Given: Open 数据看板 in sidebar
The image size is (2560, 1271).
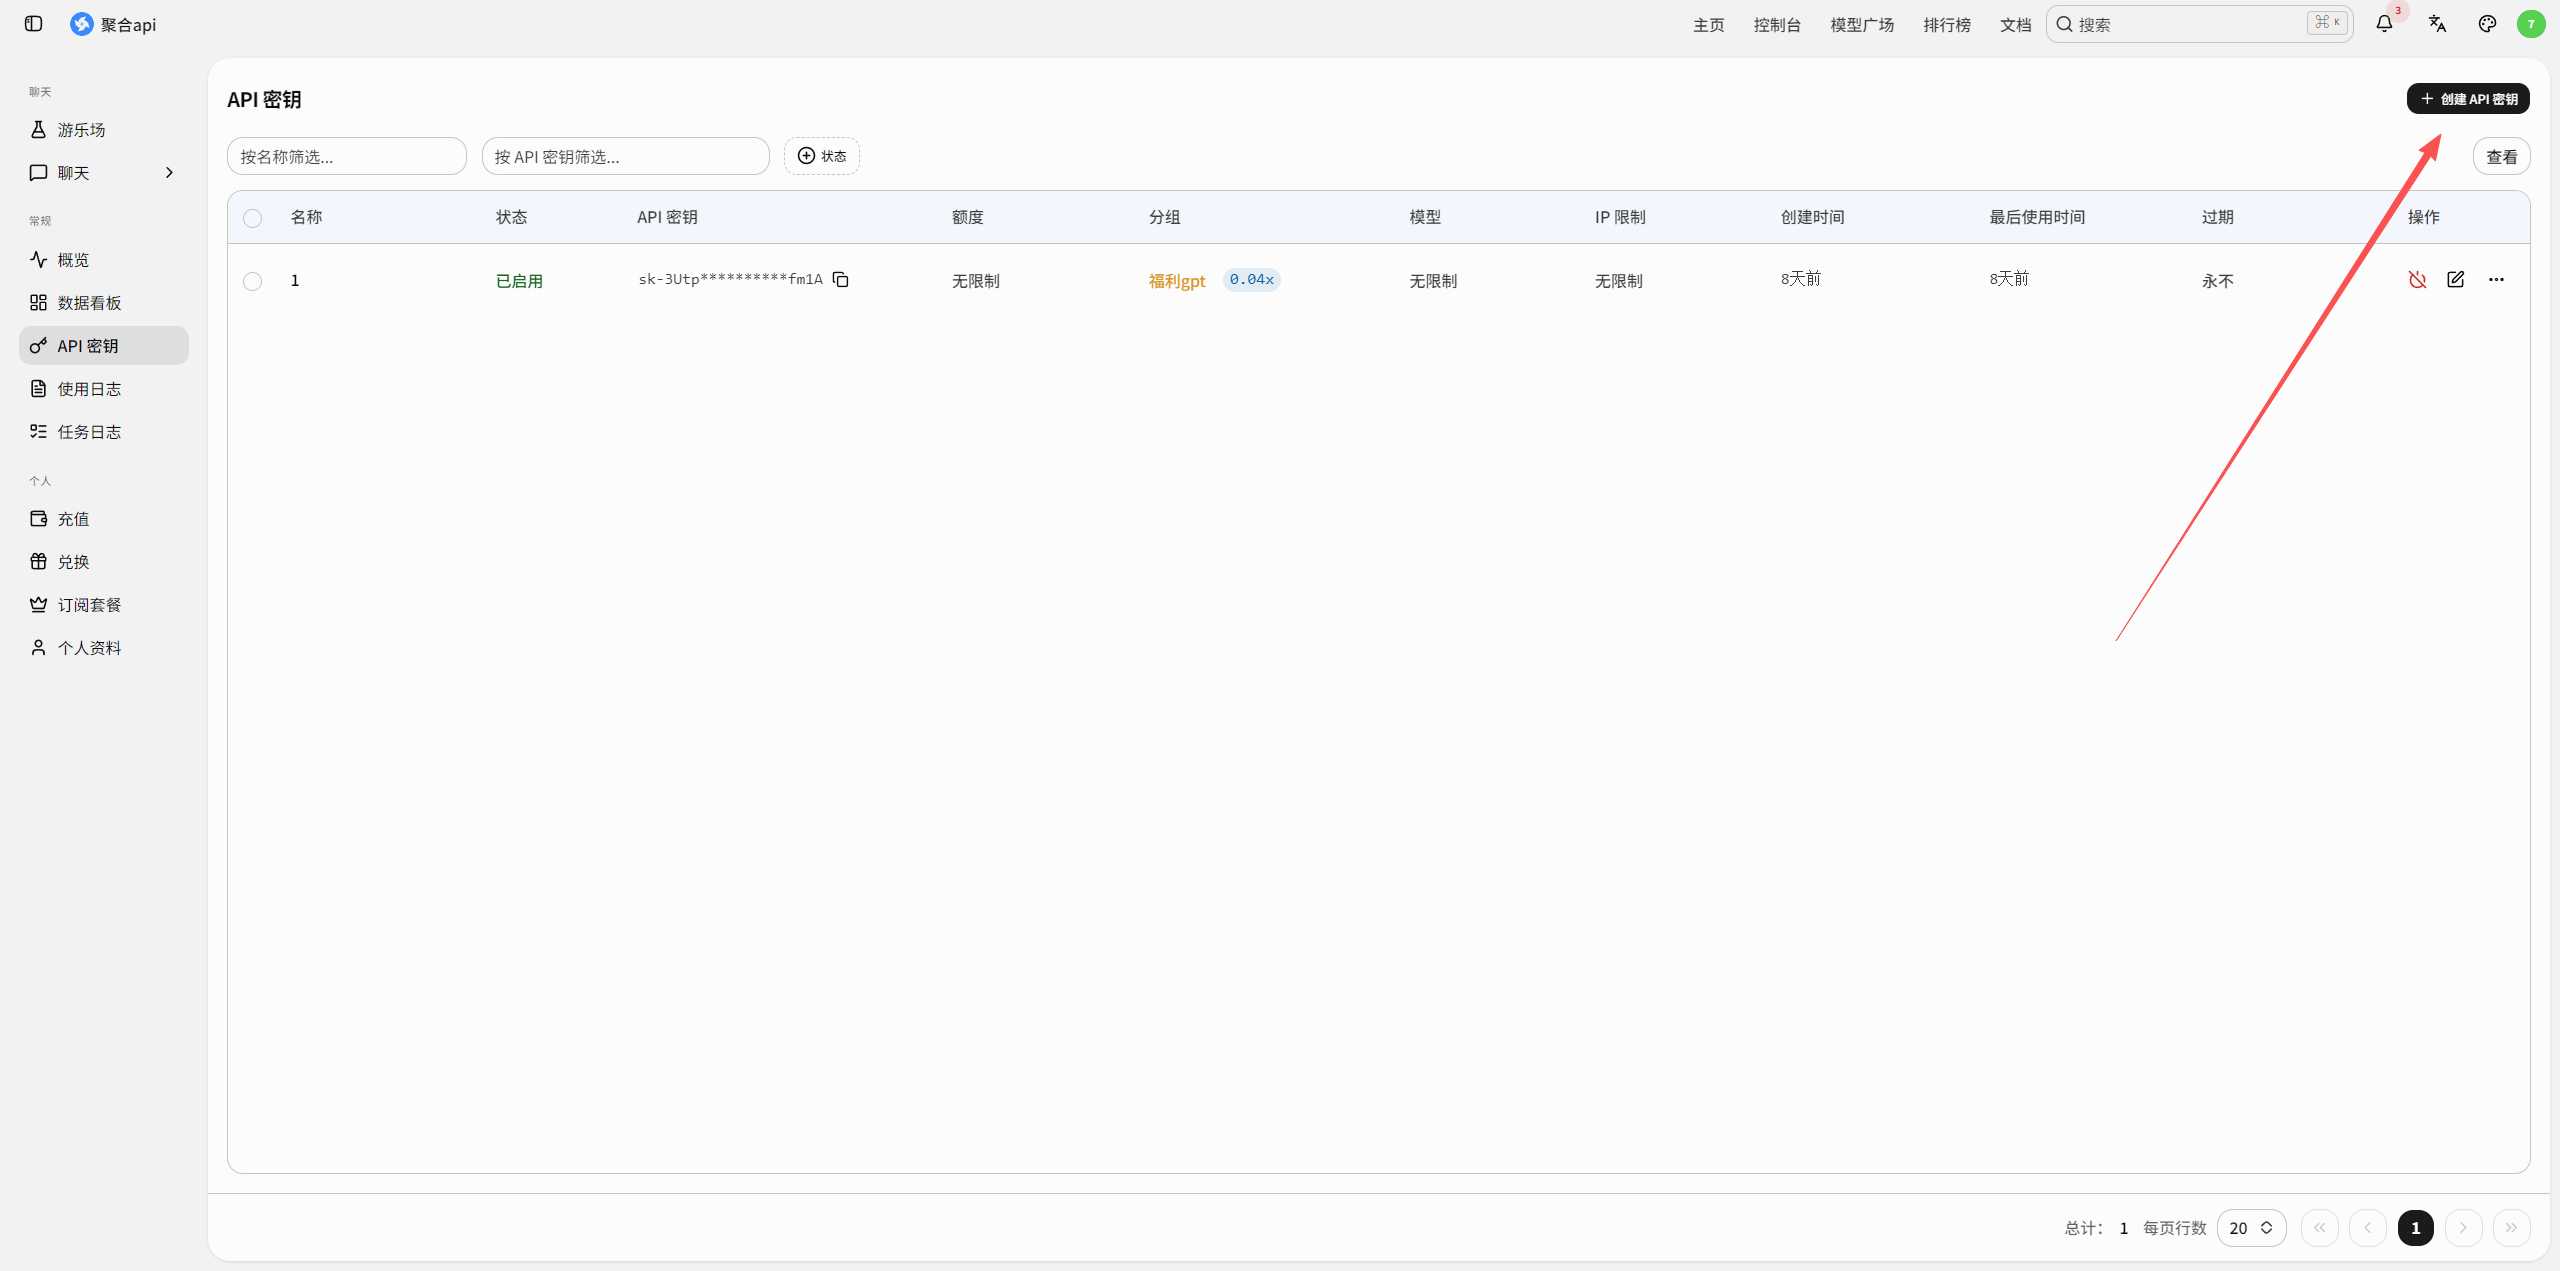Looking at the screenshot, I should (104, 303).
